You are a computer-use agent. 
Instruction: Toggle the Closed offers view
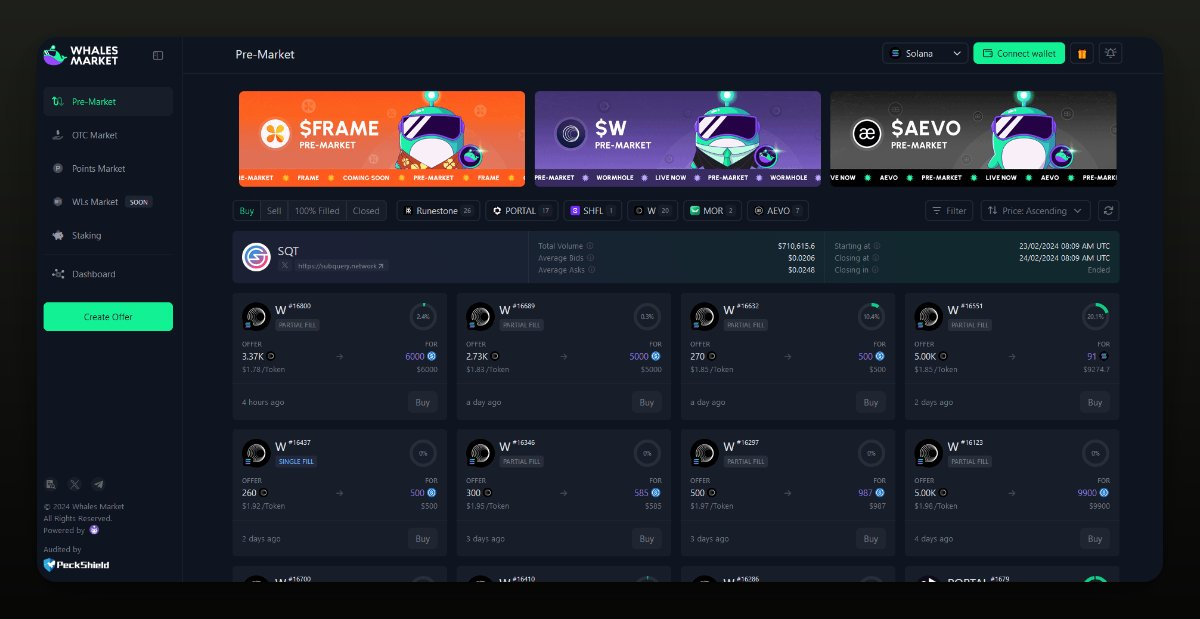[366, 211]
